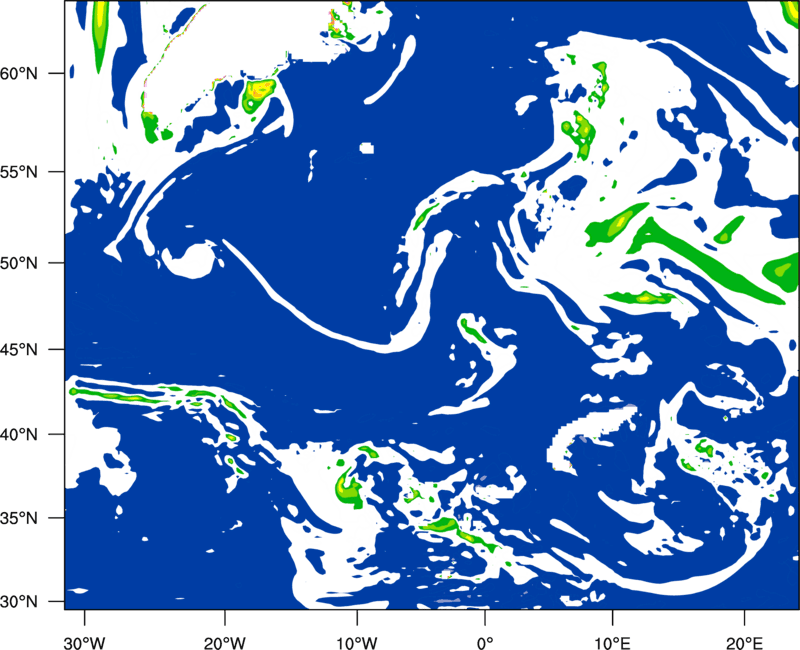Click the 60°N latitude label
800x650 pixels.
19,73
